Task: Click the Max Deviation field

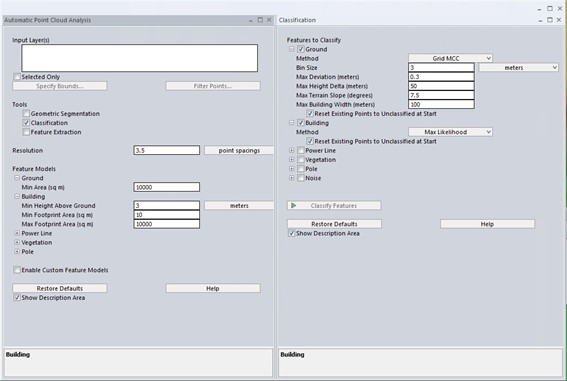Action: [x=441, y=77]
